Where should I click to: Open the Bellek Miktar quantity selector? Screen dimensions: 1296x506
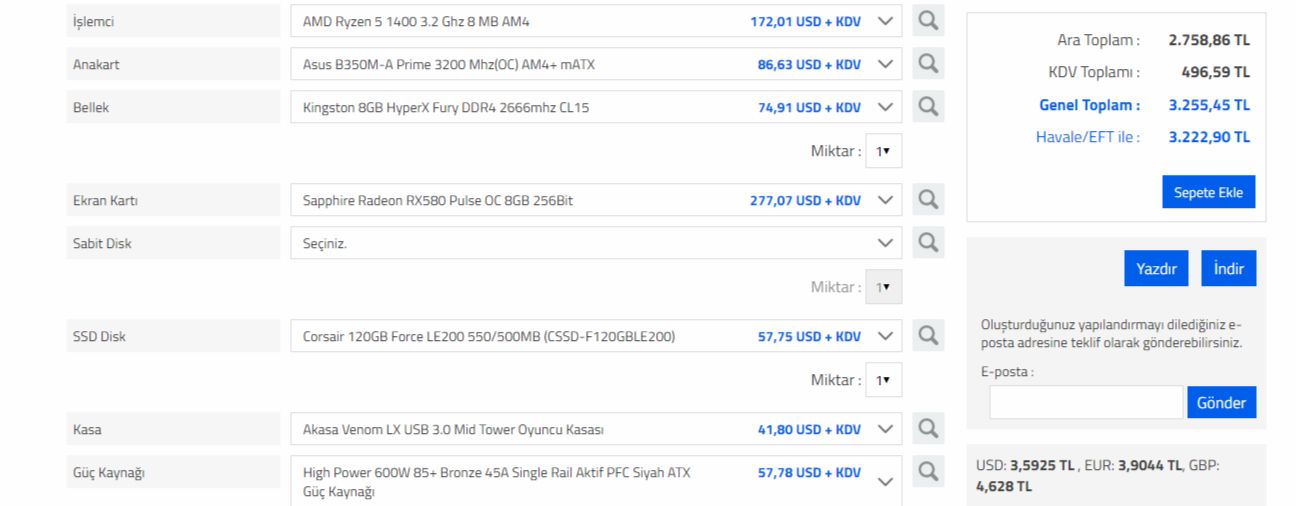point(883,151)
